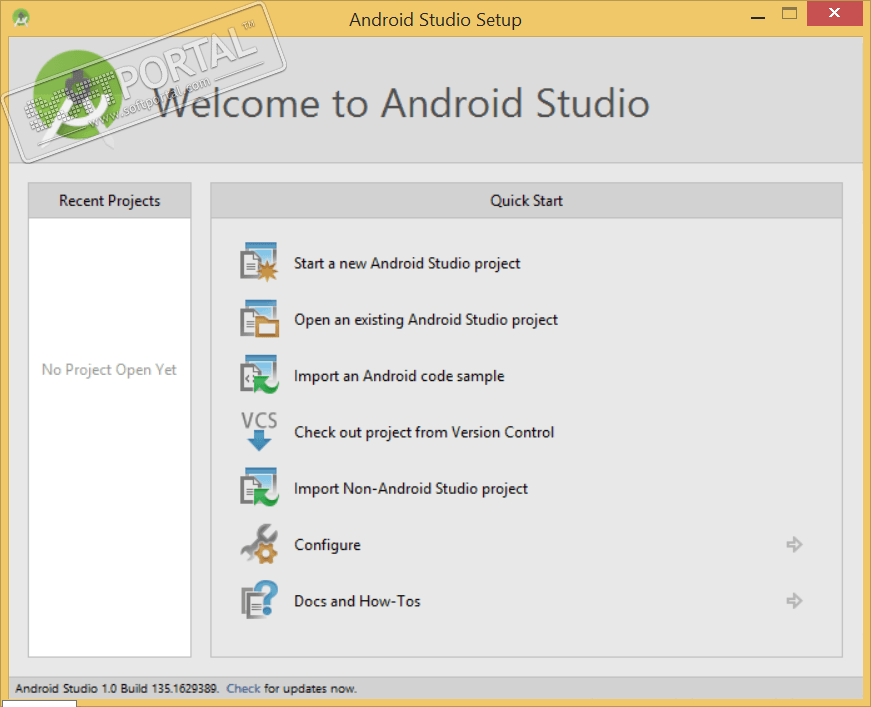
Task: Select Import Non-Android Studio project
Action: pos(411,489)
